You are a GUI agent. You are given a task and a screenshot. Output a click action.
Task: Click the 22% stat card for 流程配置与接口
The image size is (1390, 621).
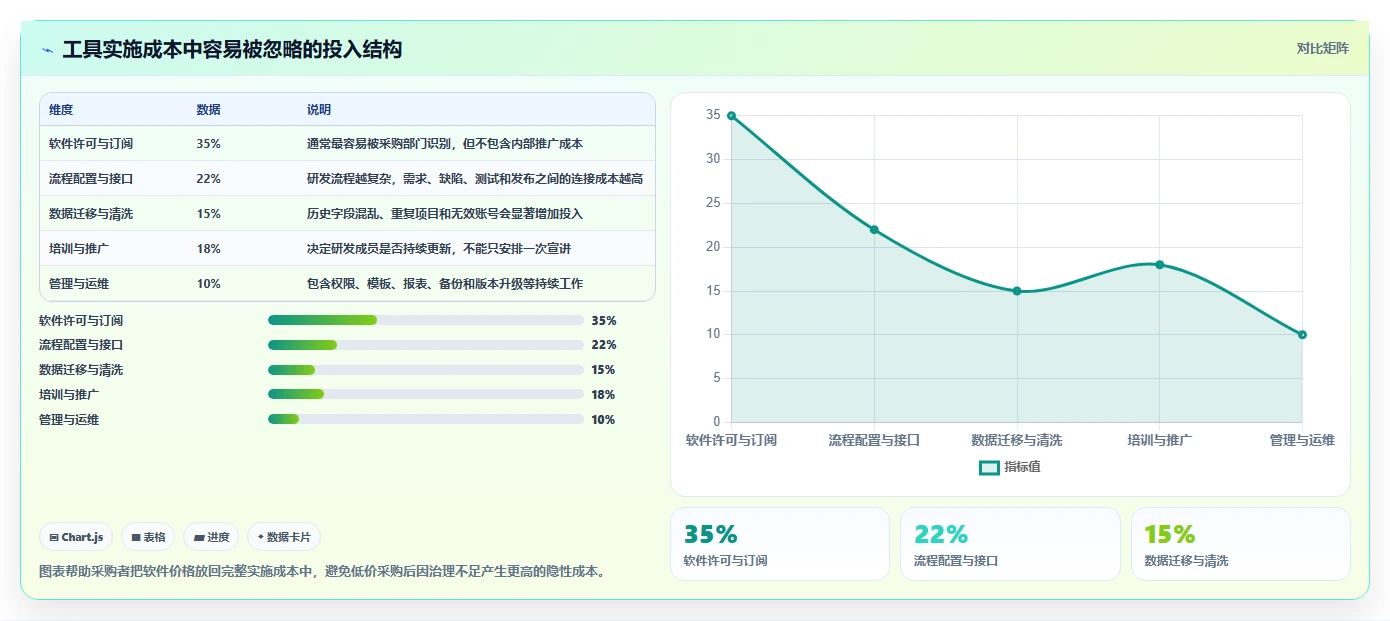pos(1010,544)
